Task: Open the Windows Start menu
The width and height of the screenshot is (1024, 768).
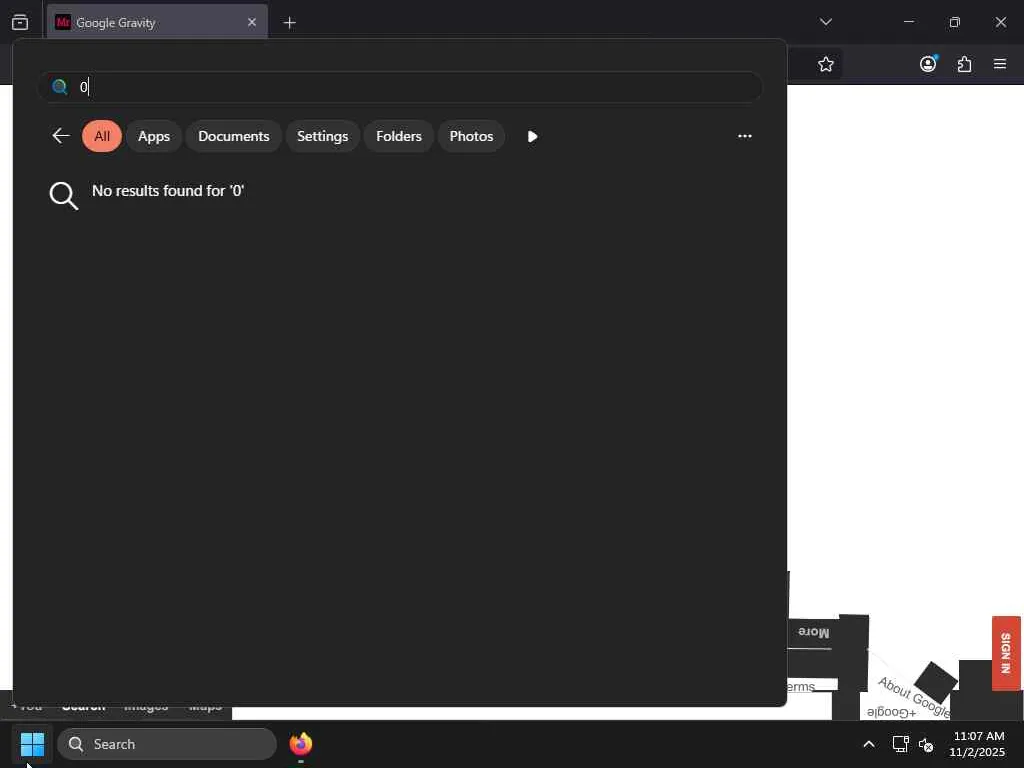Action: [32, 744]
